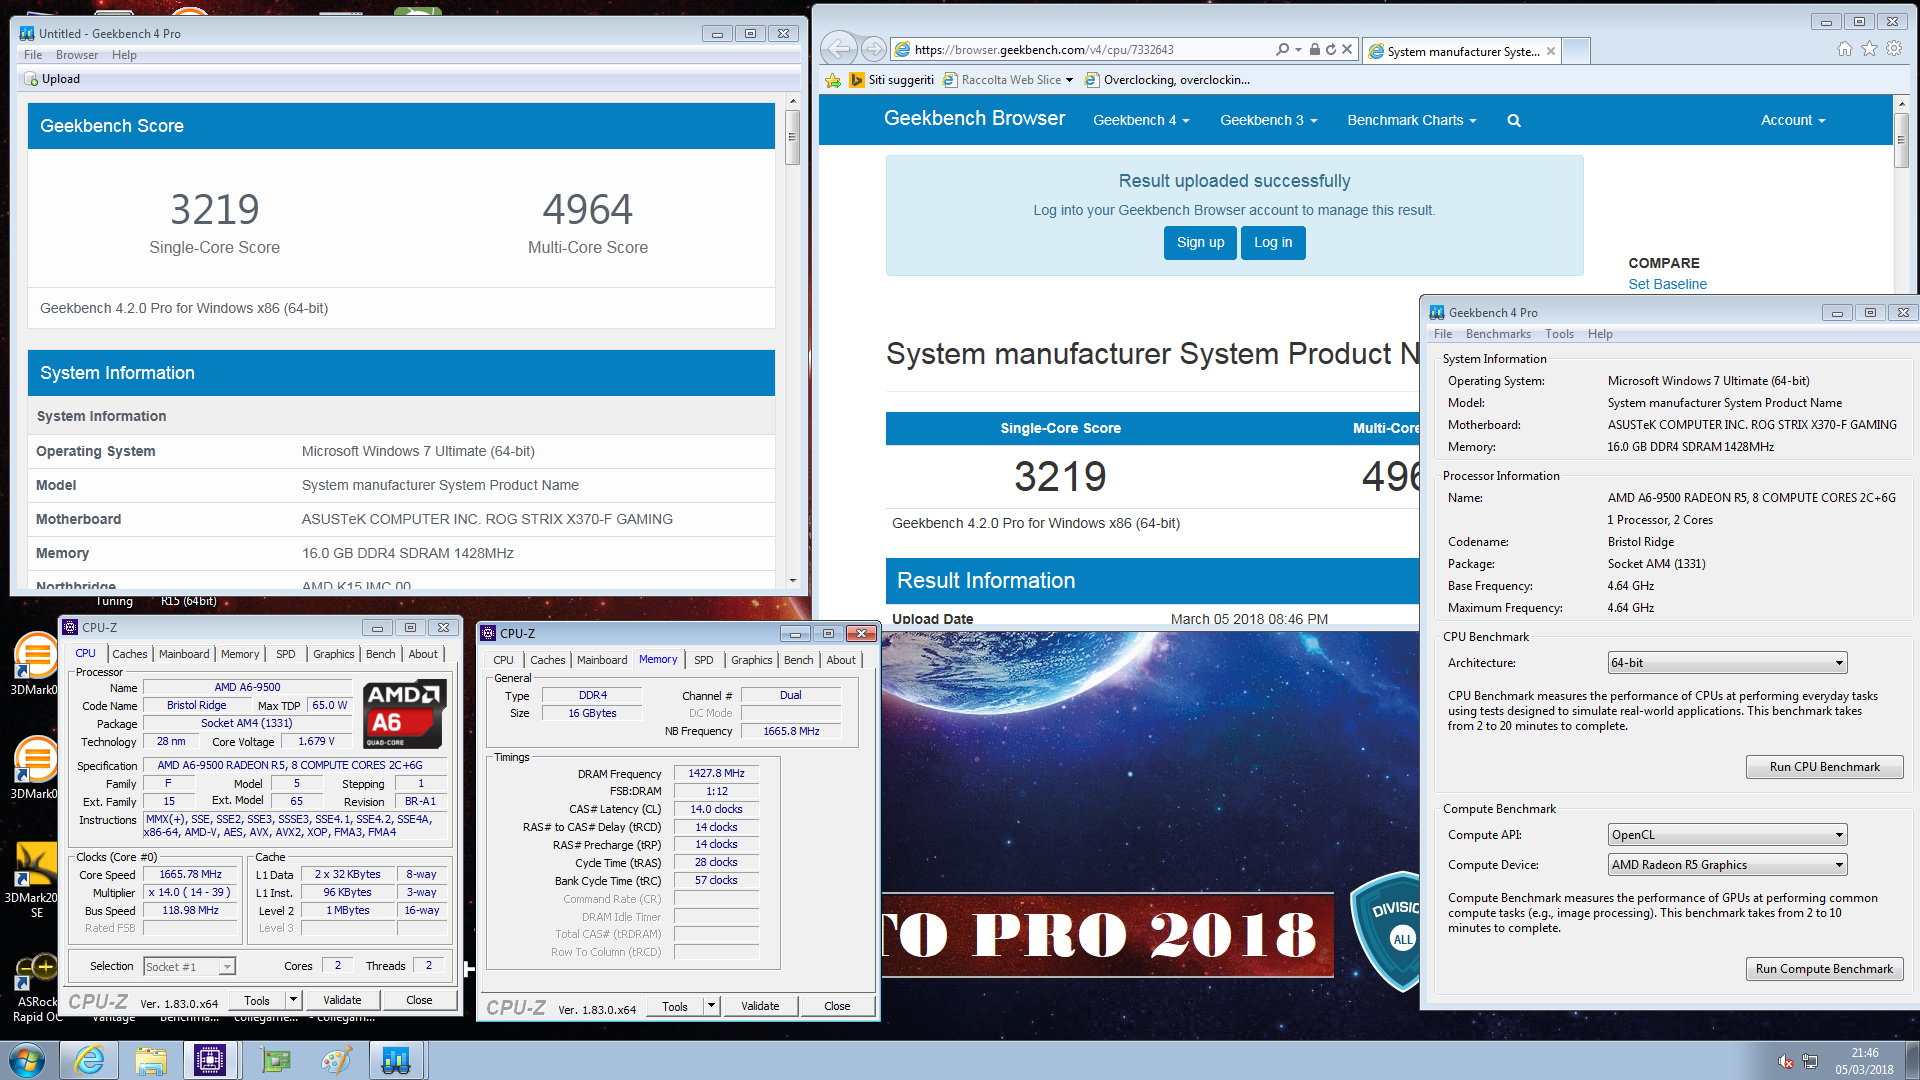Open Graphics tab in Memory CPU-Z window
This screenshot has width=1920, height=1080.
[751, 660]
